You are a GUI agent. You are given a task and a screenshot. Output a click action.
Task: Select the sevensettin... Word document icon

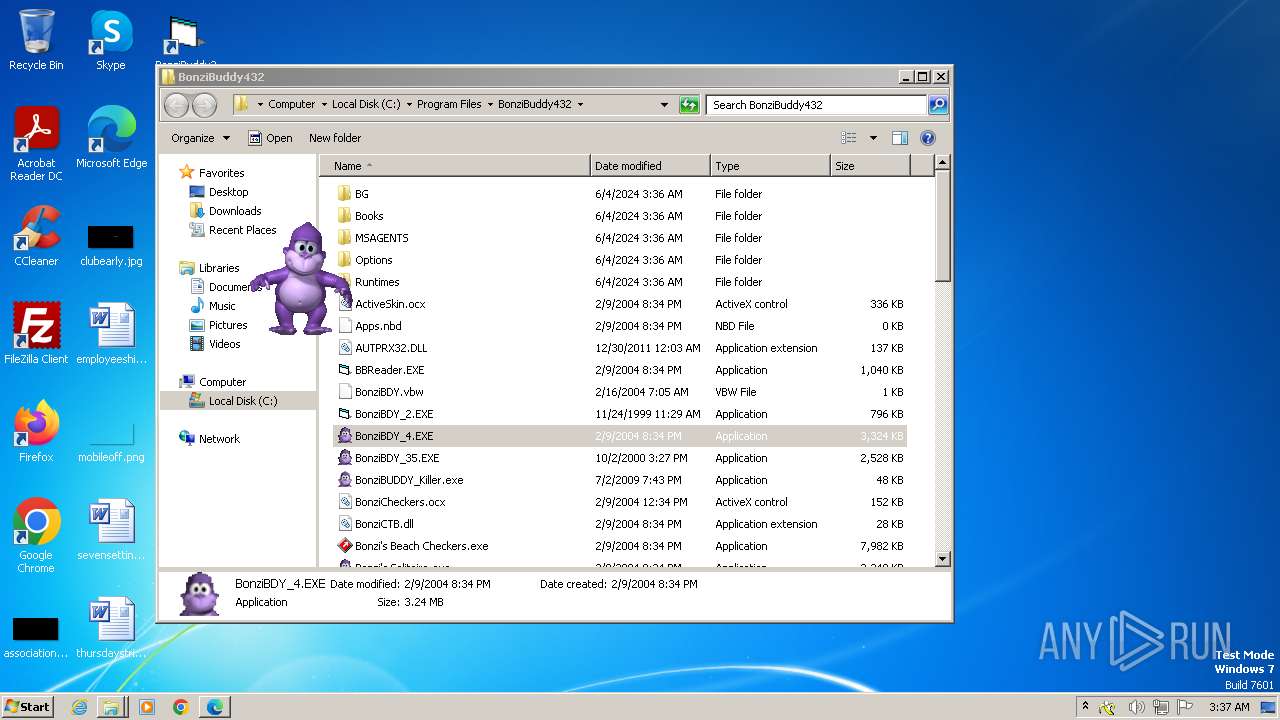click(x=111, y=530)
